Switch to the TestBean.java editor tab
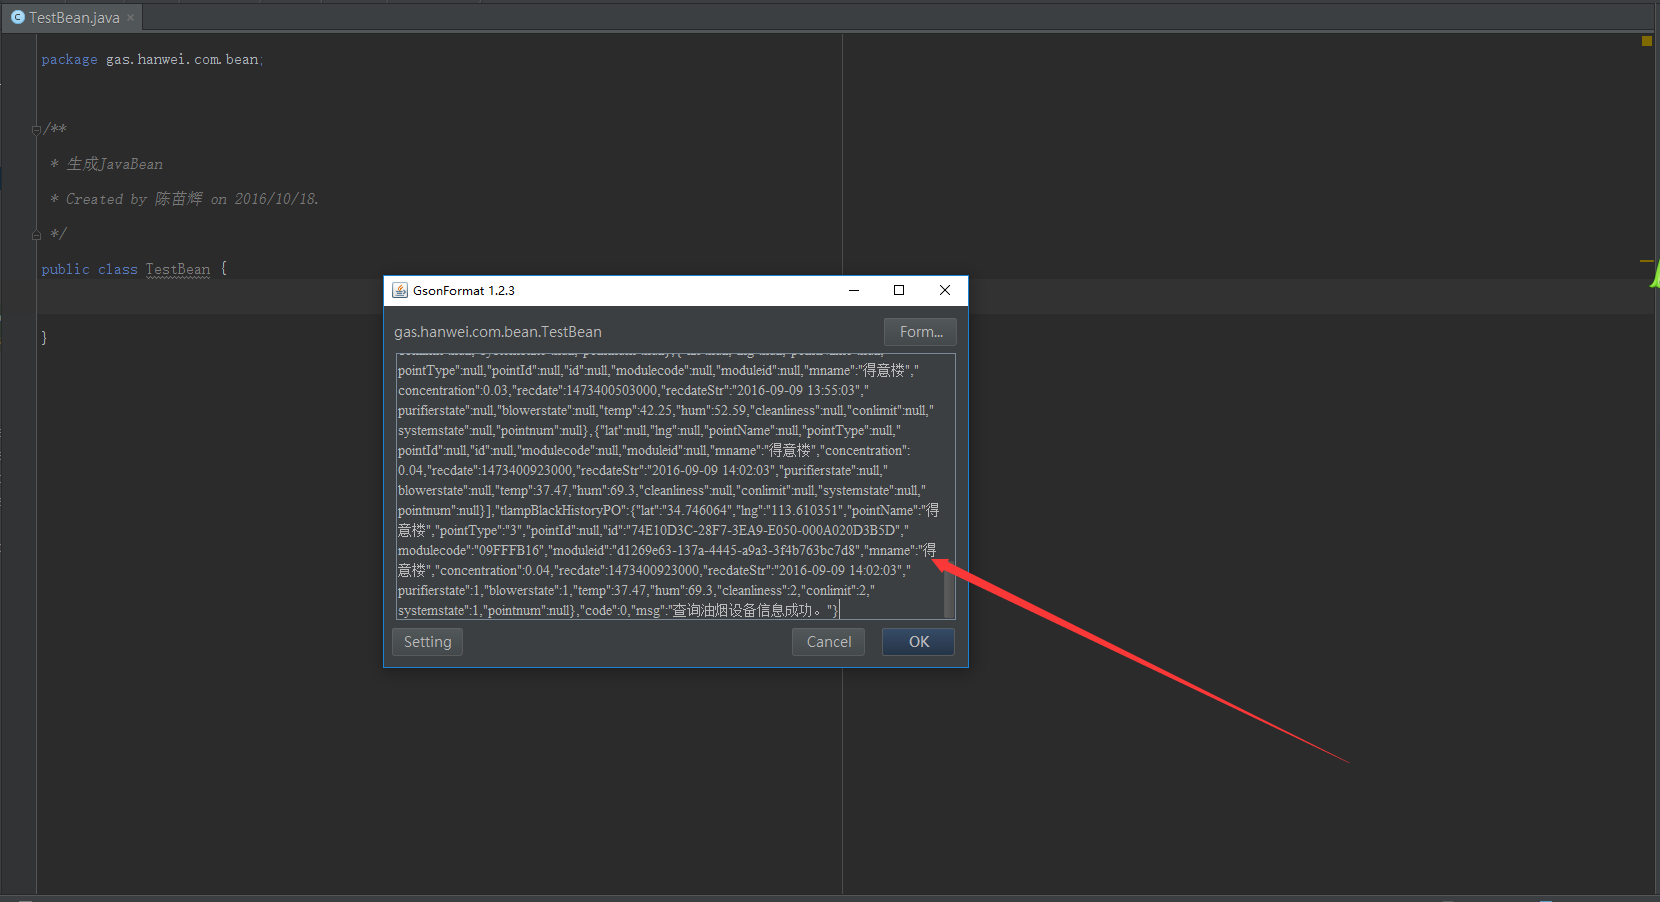The height and width of the screenshot is (902, 1660). [x=73, y=18]
